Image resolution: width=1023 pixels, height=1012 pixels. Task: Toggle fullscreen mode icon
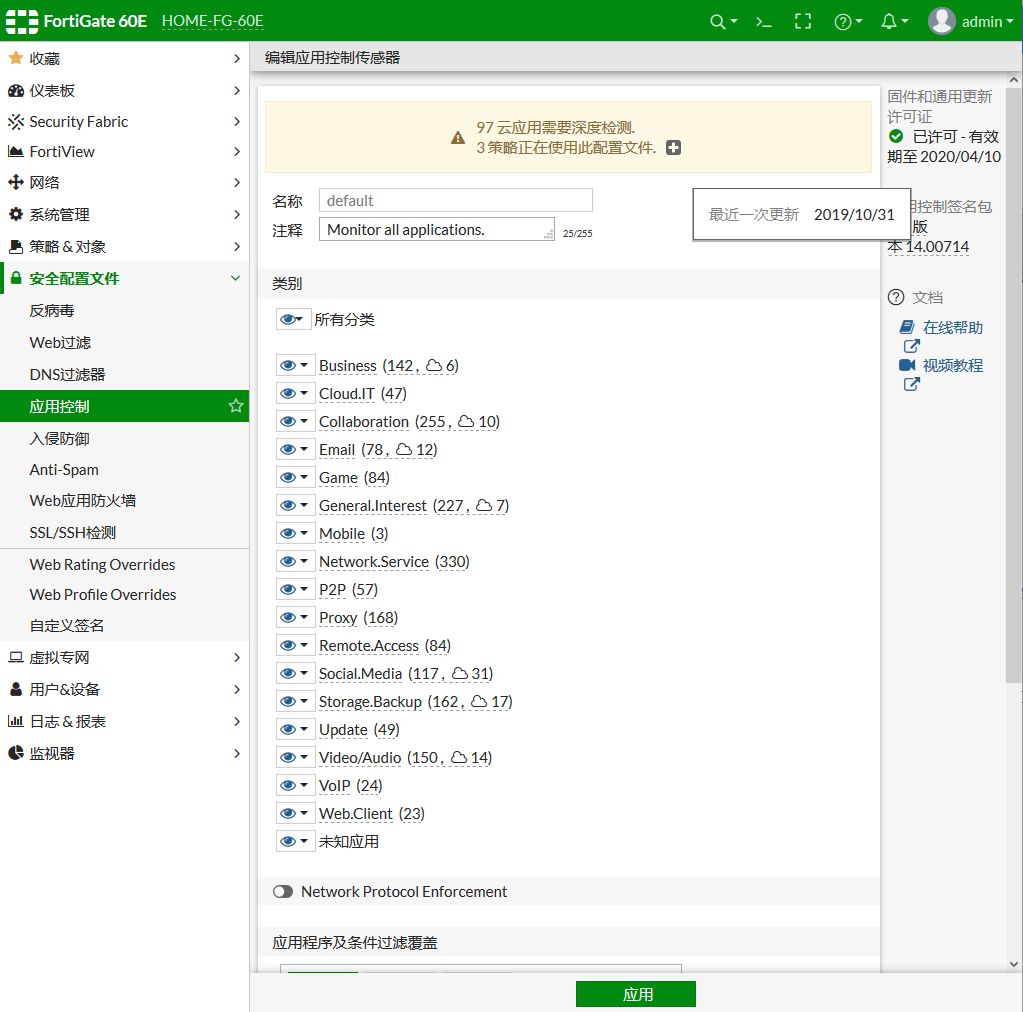pyautogui.click(x=803, y=22)
